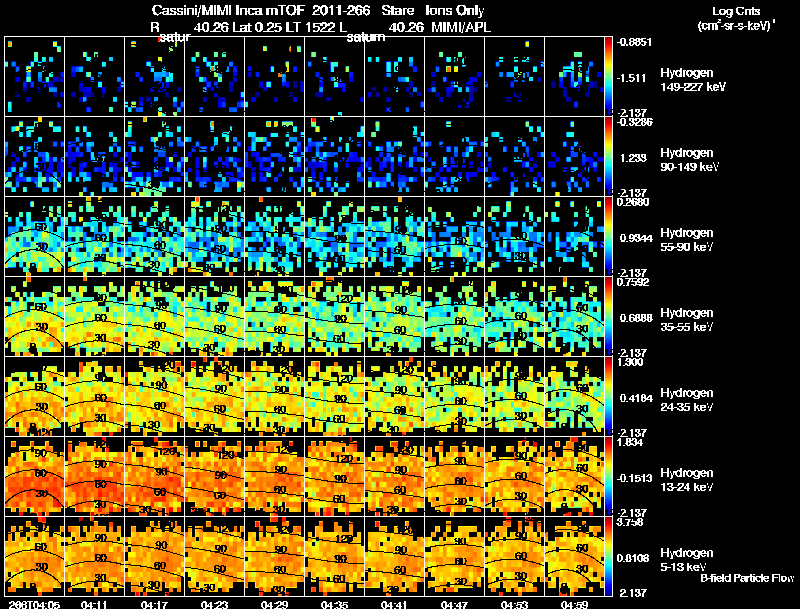
Task: Click the Hydrogen 13-24 keV panel at 04:11
Action: click(94, 476)
